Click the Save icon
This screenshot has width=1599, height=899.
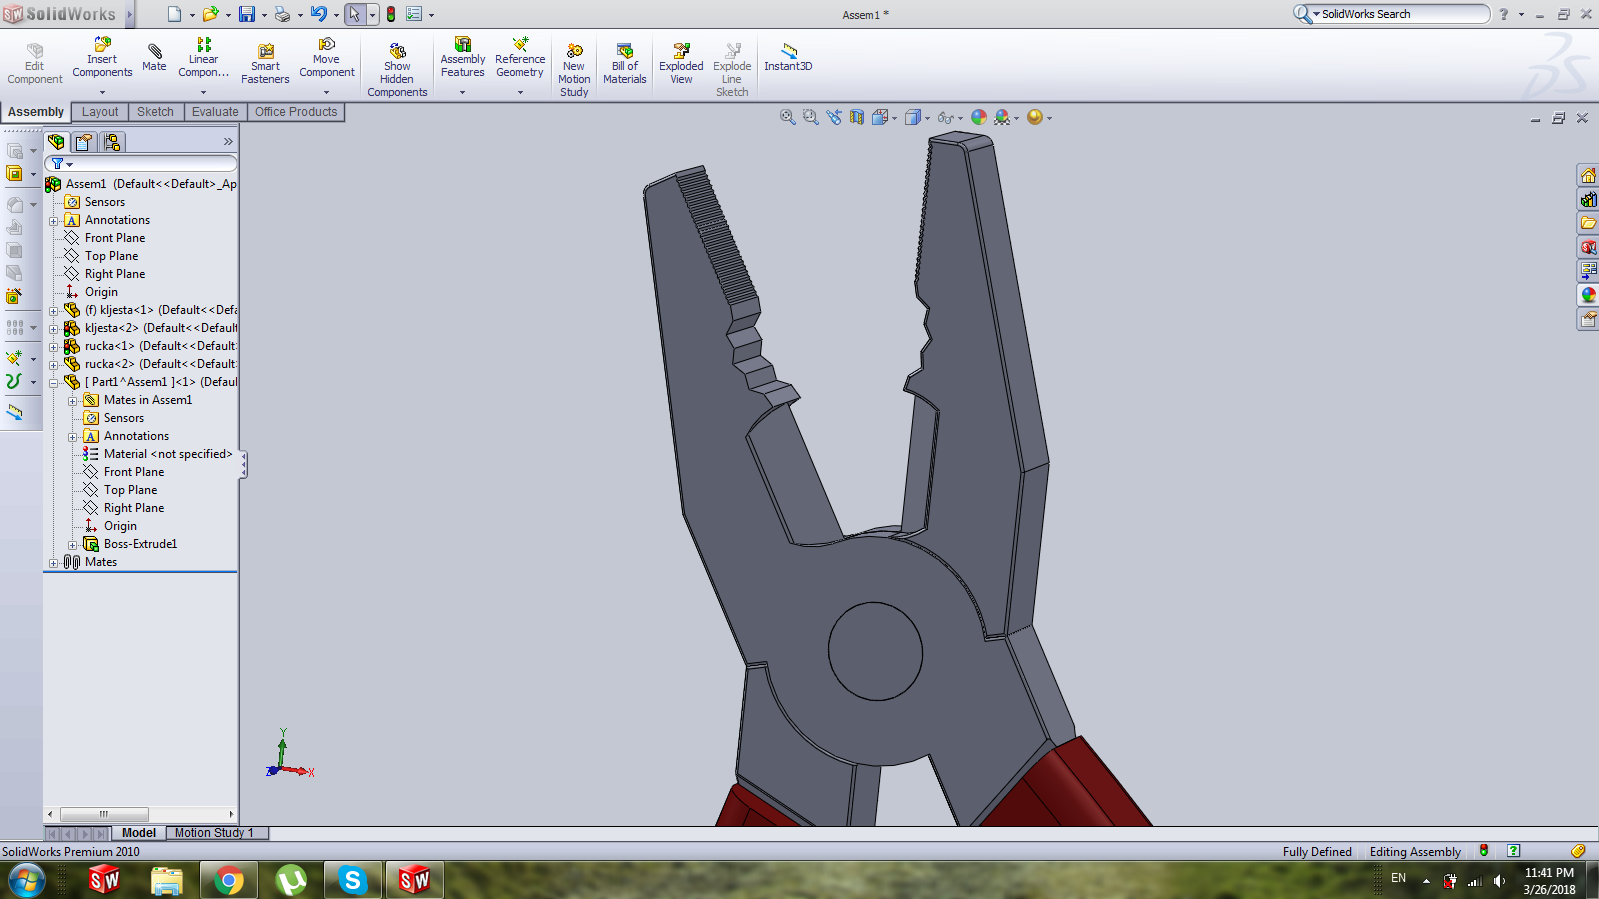click(246, 14)
